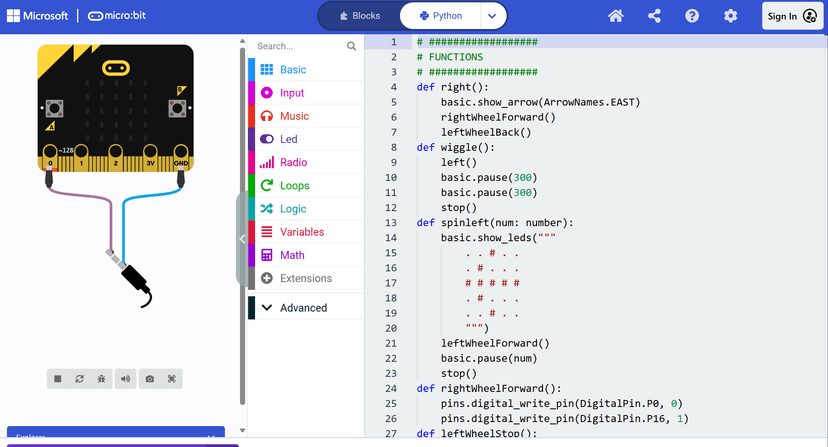Collapse the simulator with the side arrow handle
The height and width of the screenshot is (447, 828).
(x=242, y=239)
